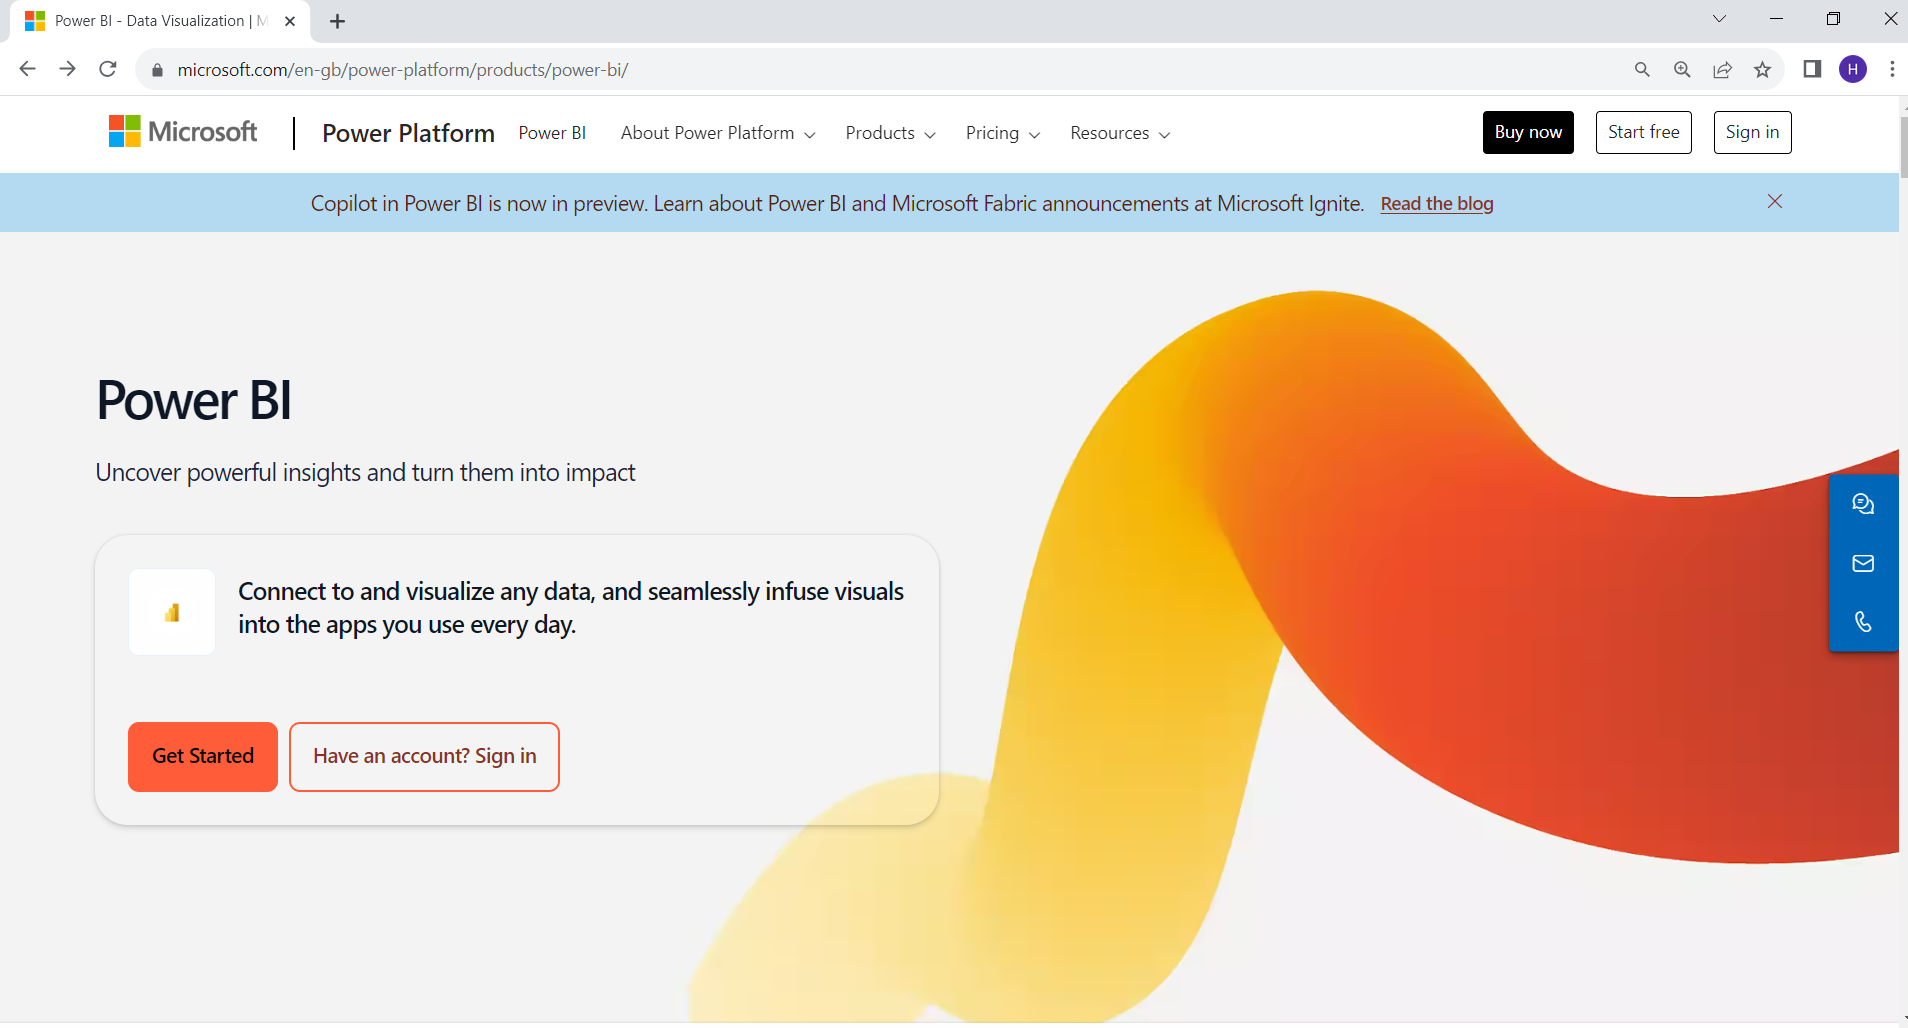This screenshot has width=1908, height=1028.
Task: Open a new tab with the plus icon
Action: click(x=338, y=21)
